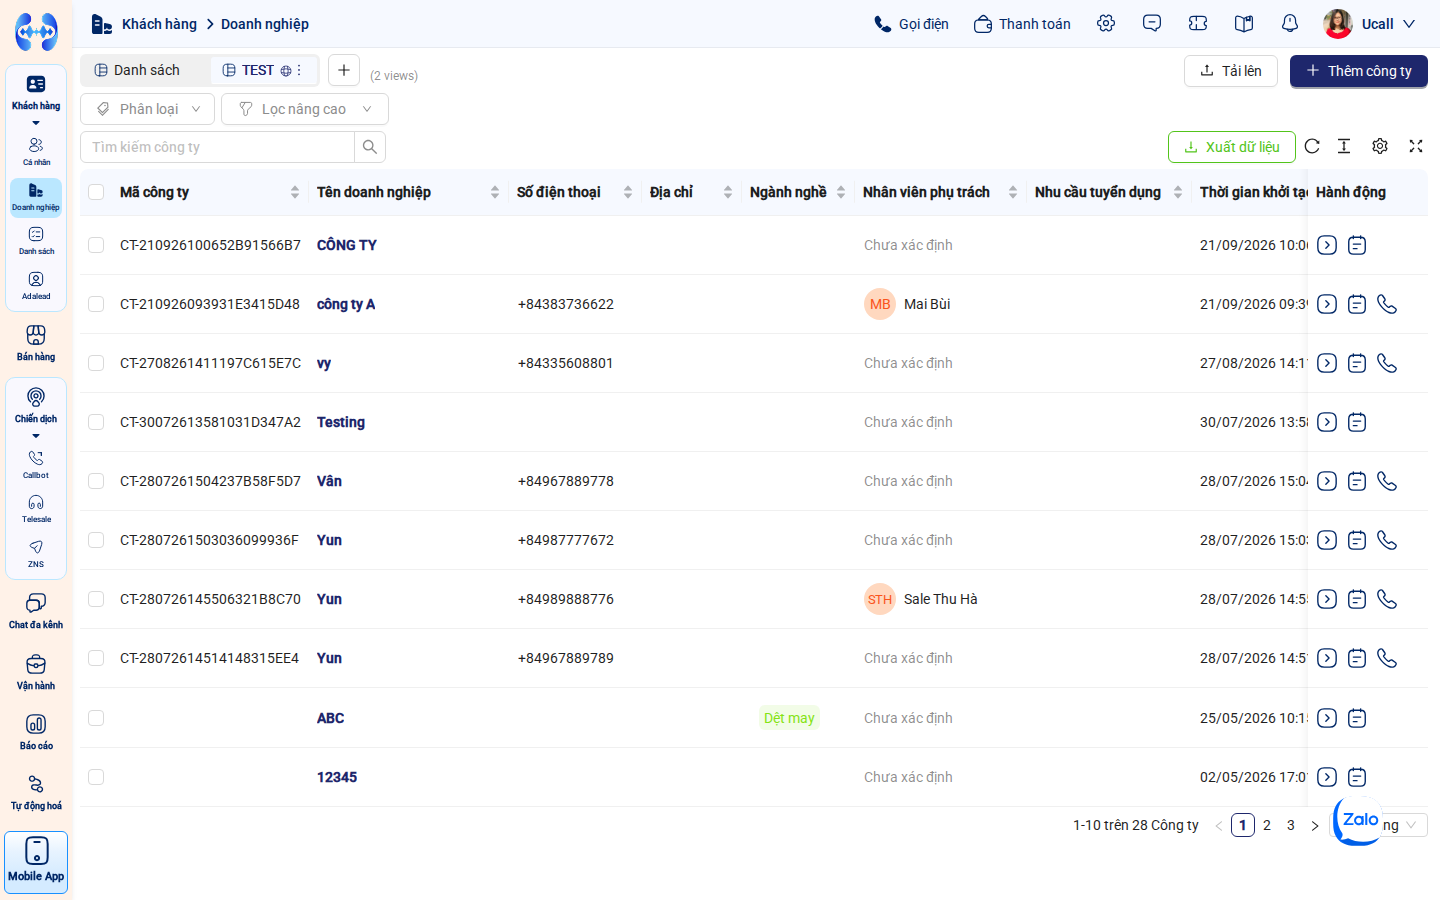Click the Ucall logo
Viewport: 1440px width, 900px height.
36,32
